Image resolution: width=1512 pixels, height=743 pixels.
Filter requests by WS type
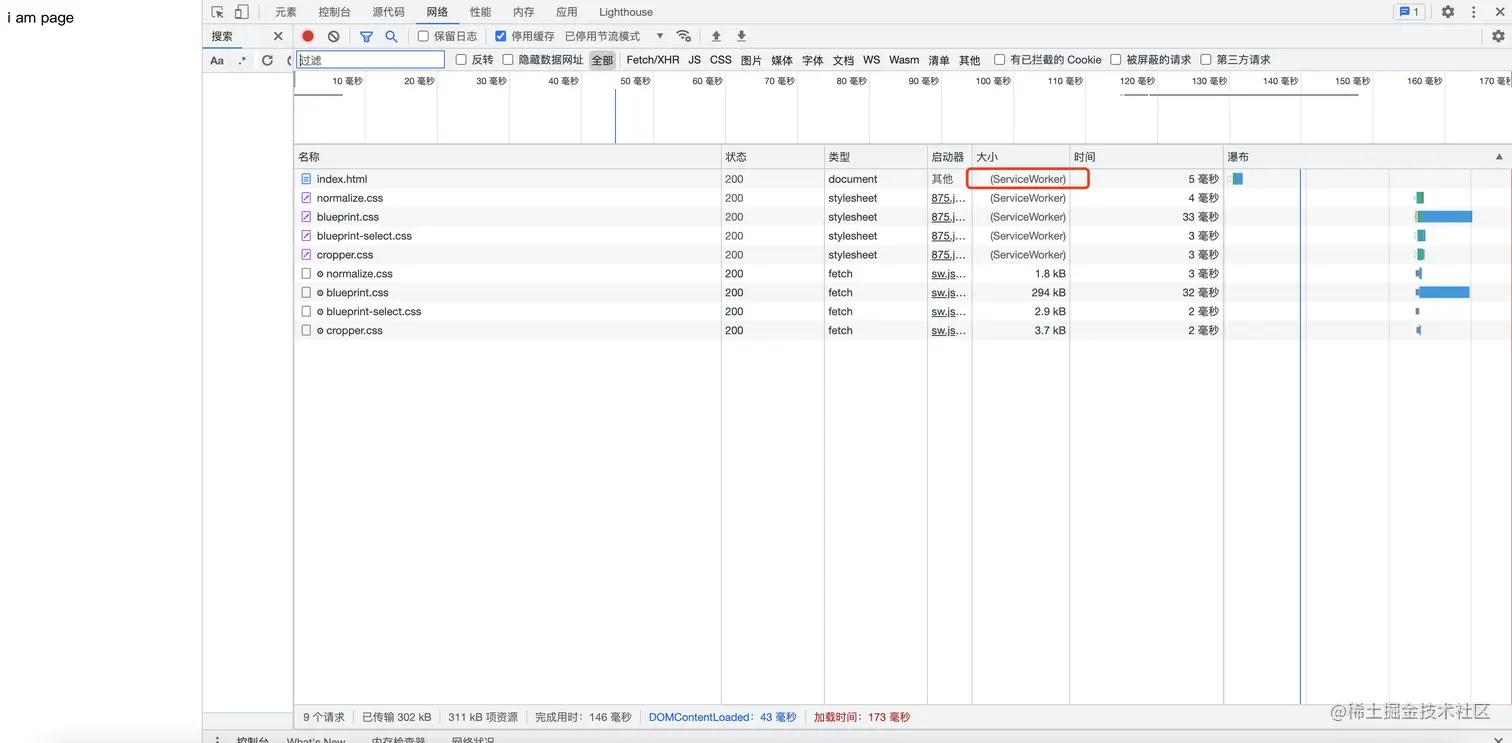(x=872, y=60)
